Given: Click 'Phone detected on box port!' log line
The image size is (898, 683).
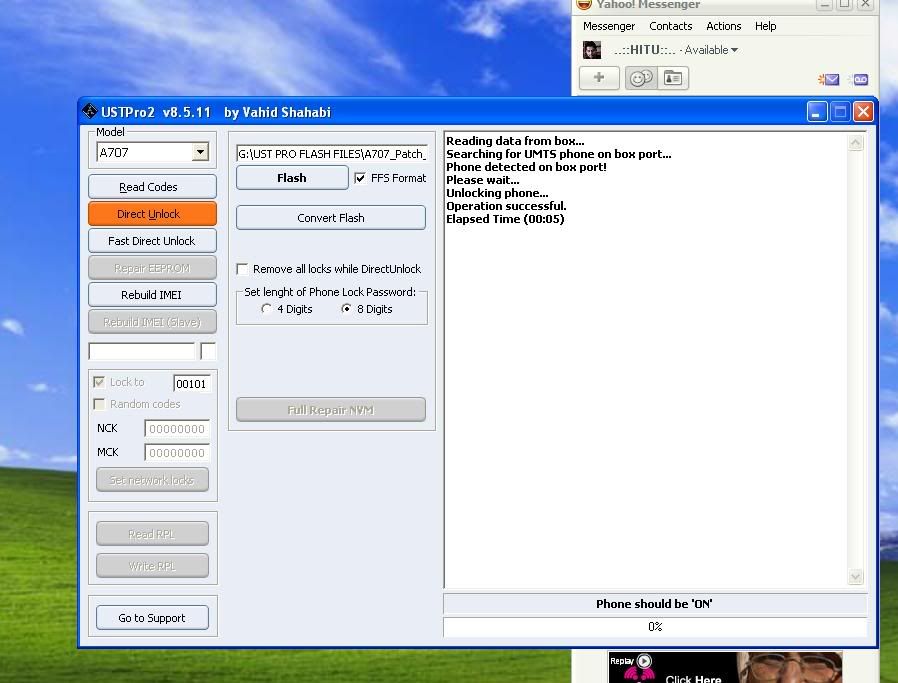Looking at the screenshot, I should [526, 167].
